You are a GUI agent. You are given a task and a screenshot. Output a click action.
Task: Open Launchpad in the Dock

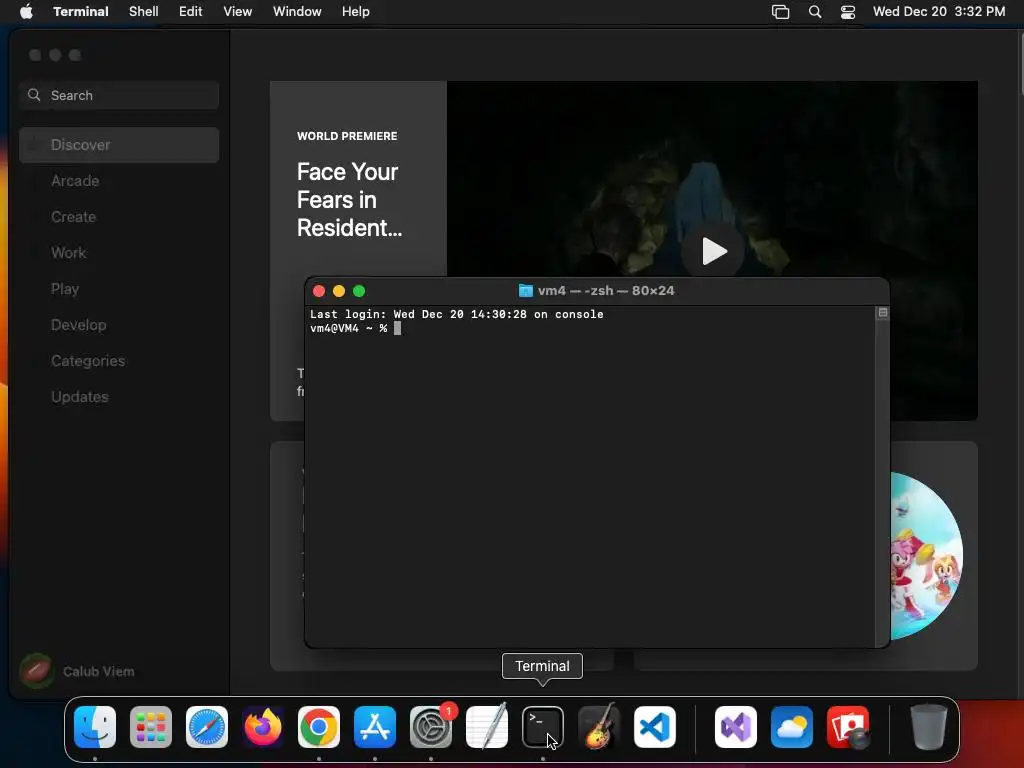(151, 727)
